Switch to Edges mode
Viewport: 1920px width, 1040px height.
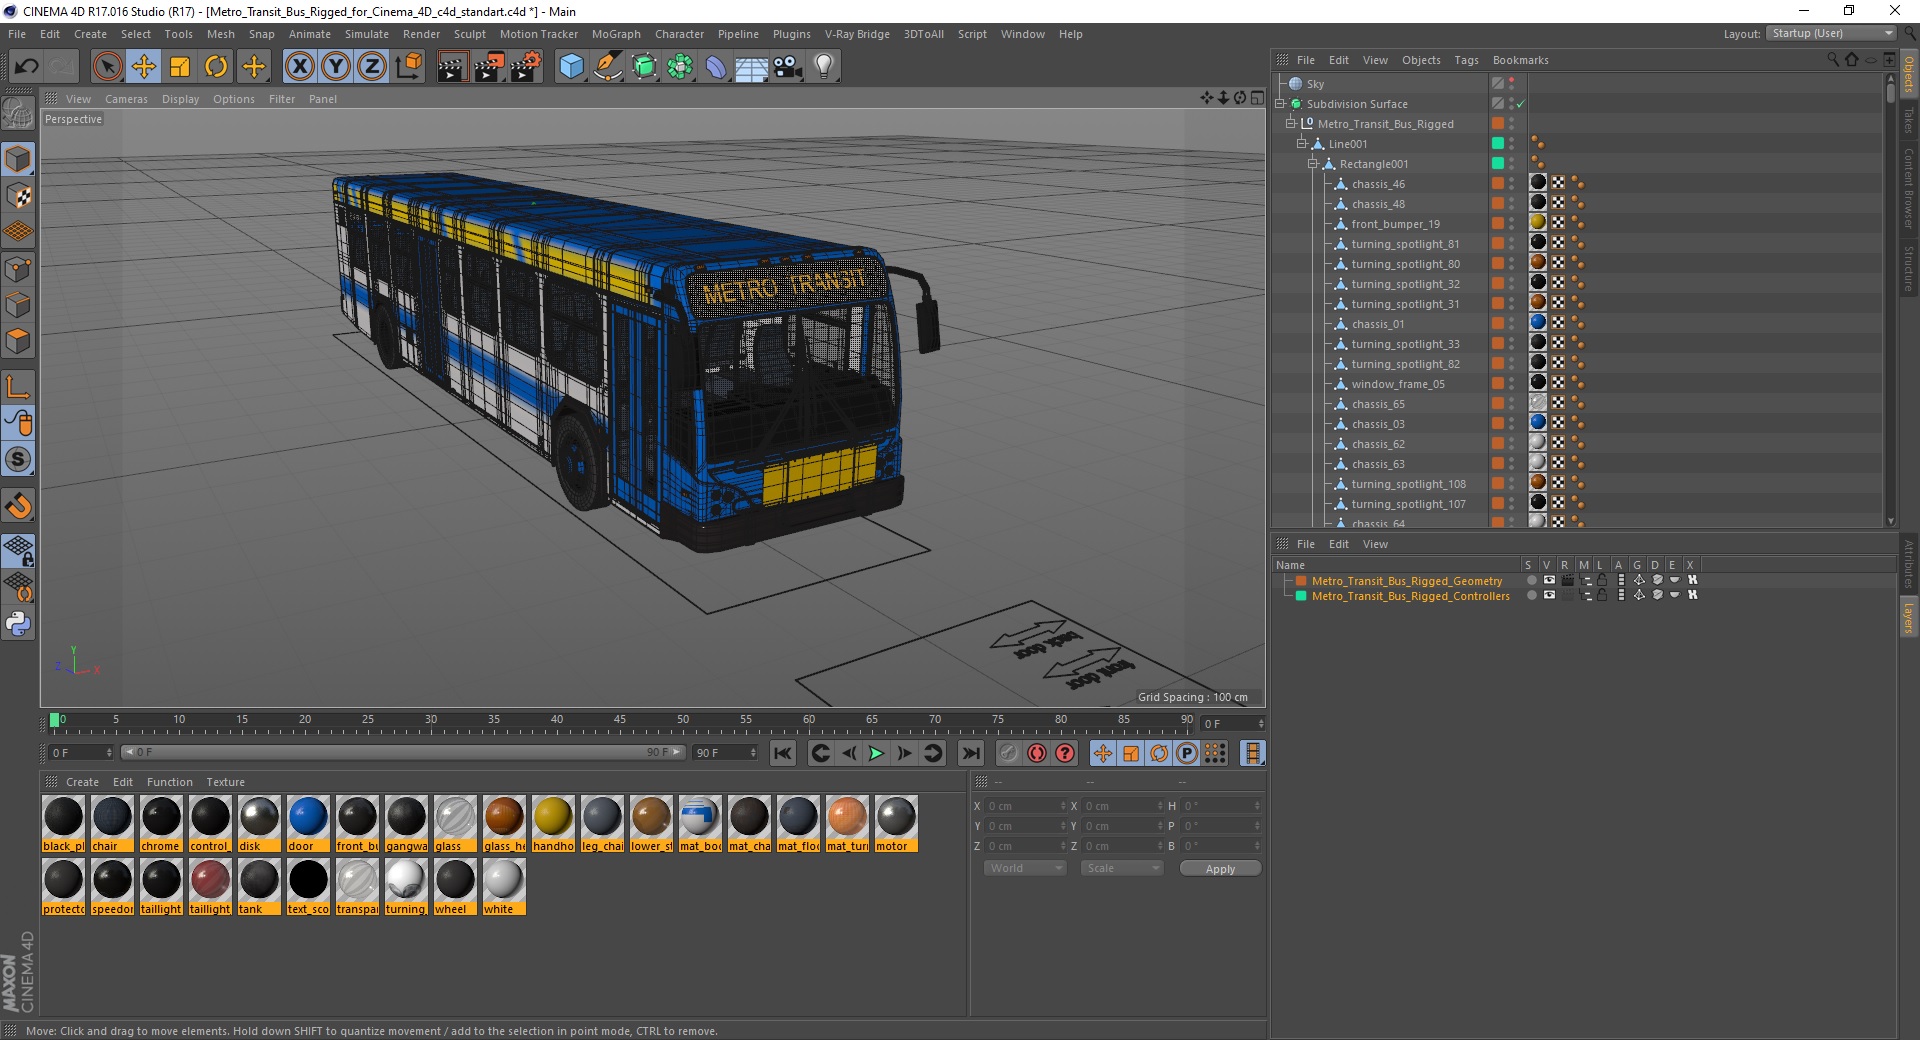point(18,305)
